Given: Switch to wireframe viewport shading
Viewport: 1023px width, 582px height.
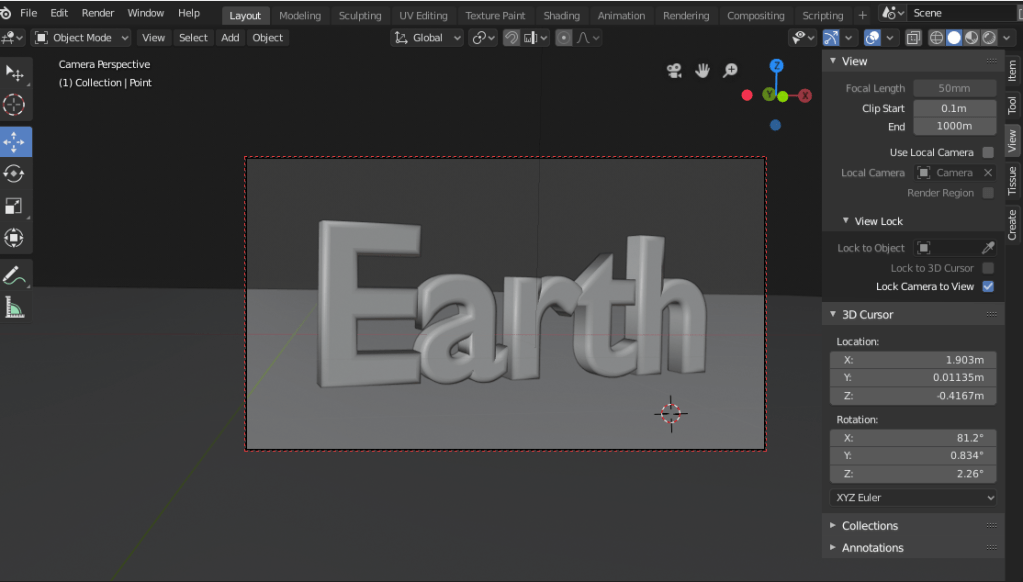Looking at the screenshot, I should coord(937,38).
